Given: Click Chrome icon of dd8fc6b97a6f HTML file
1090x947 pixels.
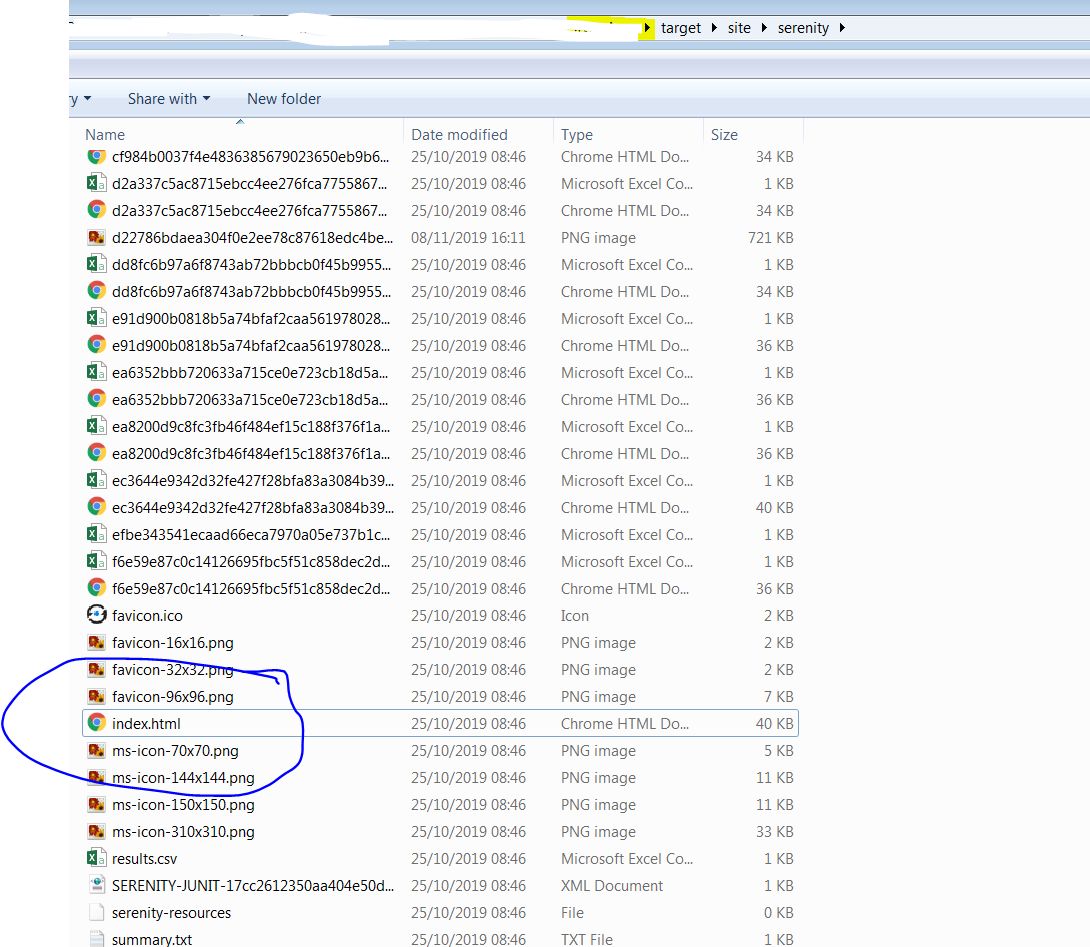Looking at the screenshot, I should 97,291.
